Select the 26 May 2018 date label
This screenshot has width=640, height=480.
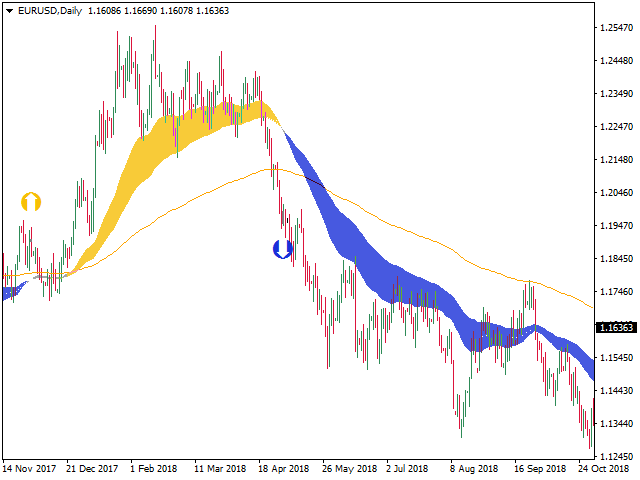point(349,469)
